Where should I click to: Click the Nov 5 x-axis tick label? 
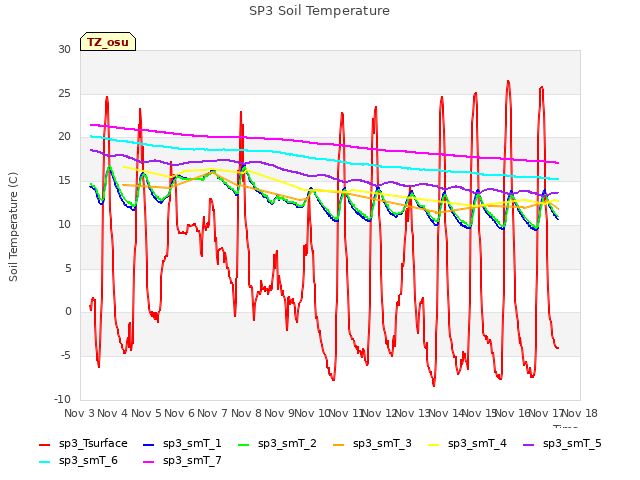pyautogui.click(x=146, y=413)
